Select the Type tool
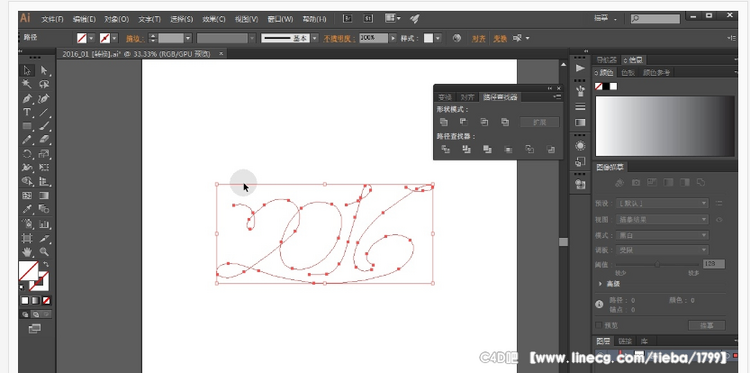This screenshot has height=373, width=750. 27,113
